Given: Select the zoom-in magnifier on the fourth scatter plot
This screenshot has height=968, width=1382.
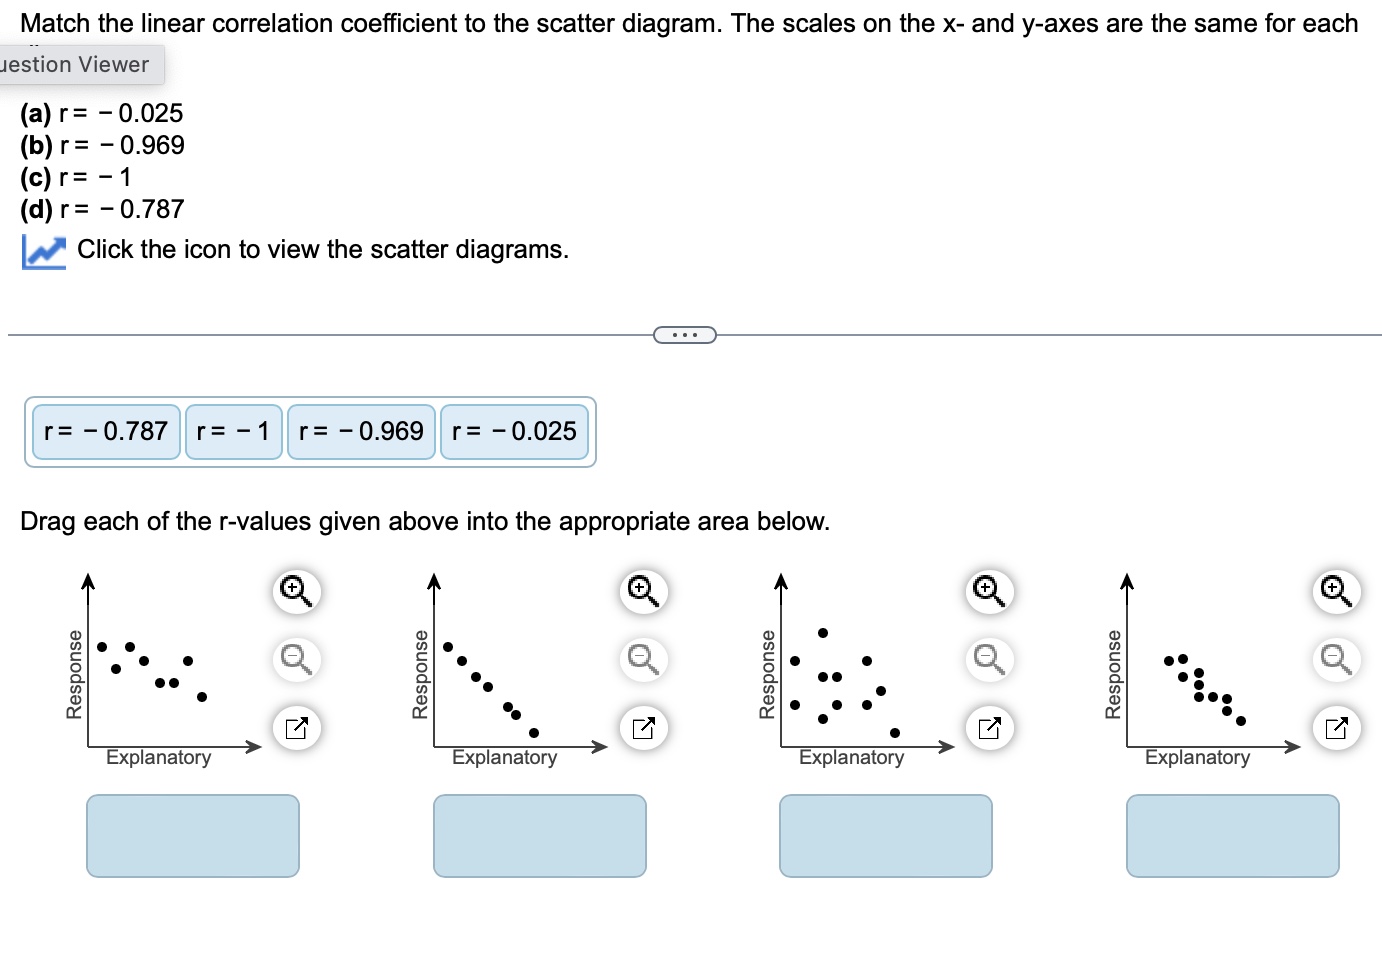Looking at the screenshot, I should pos(1336,592).
